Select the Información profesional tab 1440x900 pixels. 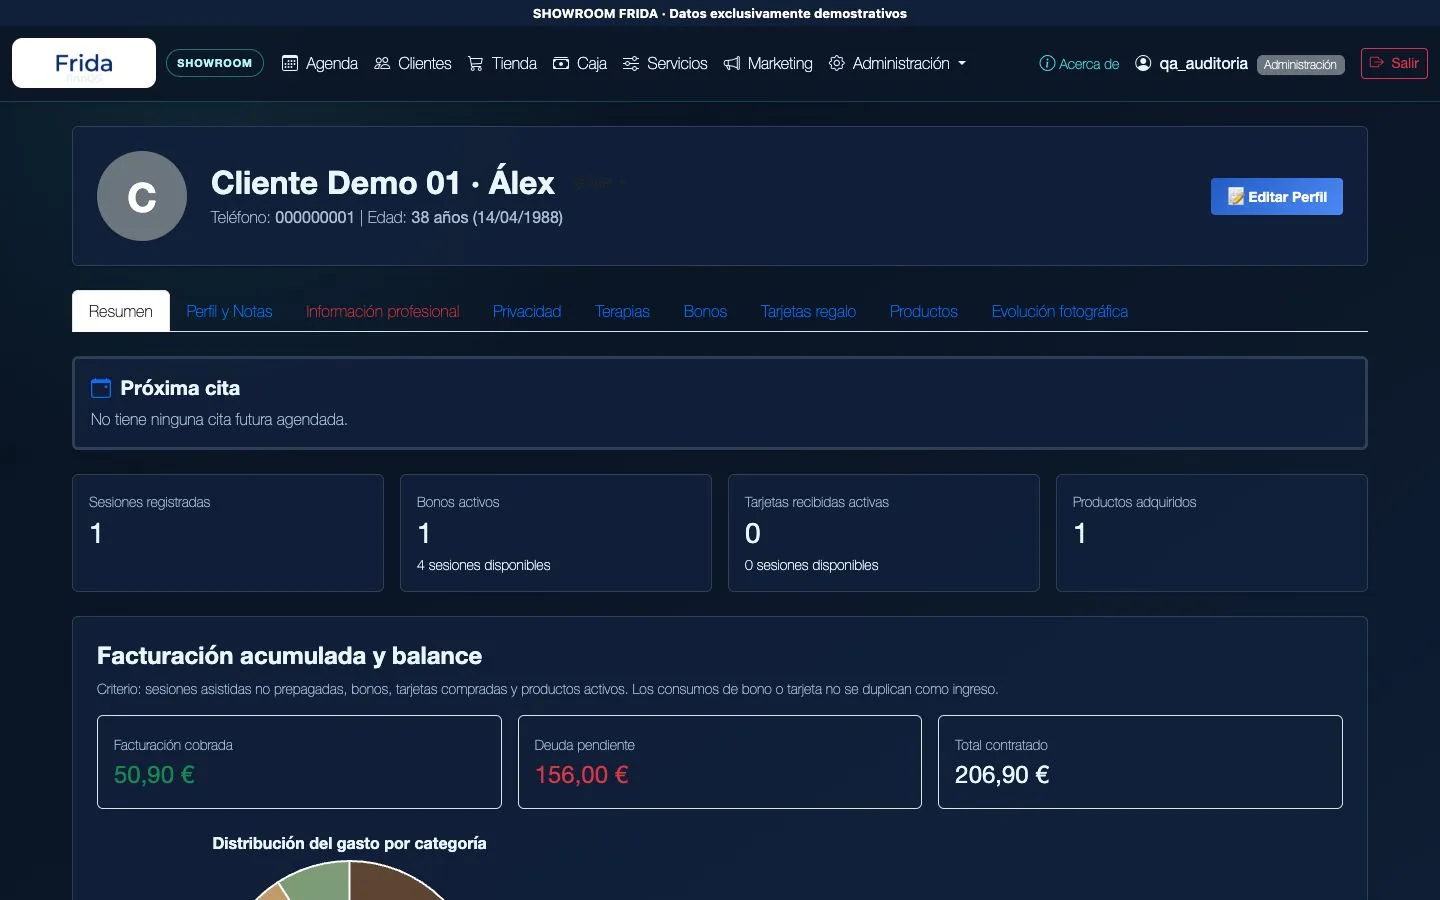tap(383, 311)
